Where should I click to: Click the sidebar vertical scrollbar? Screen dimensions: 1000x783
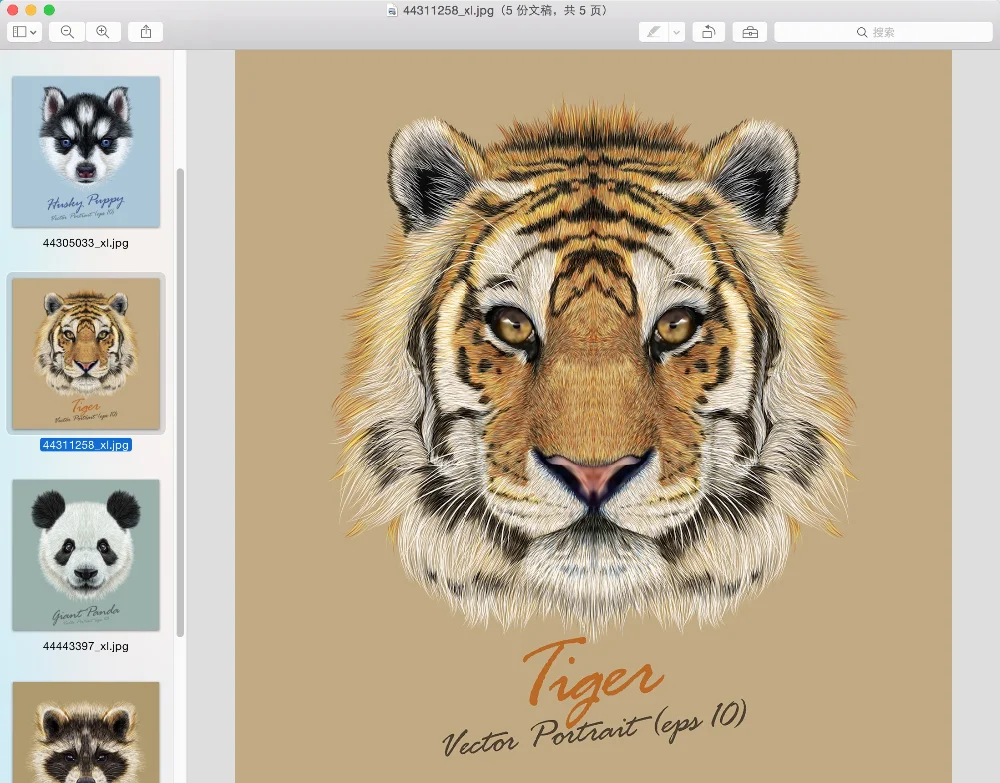point(180,402)
